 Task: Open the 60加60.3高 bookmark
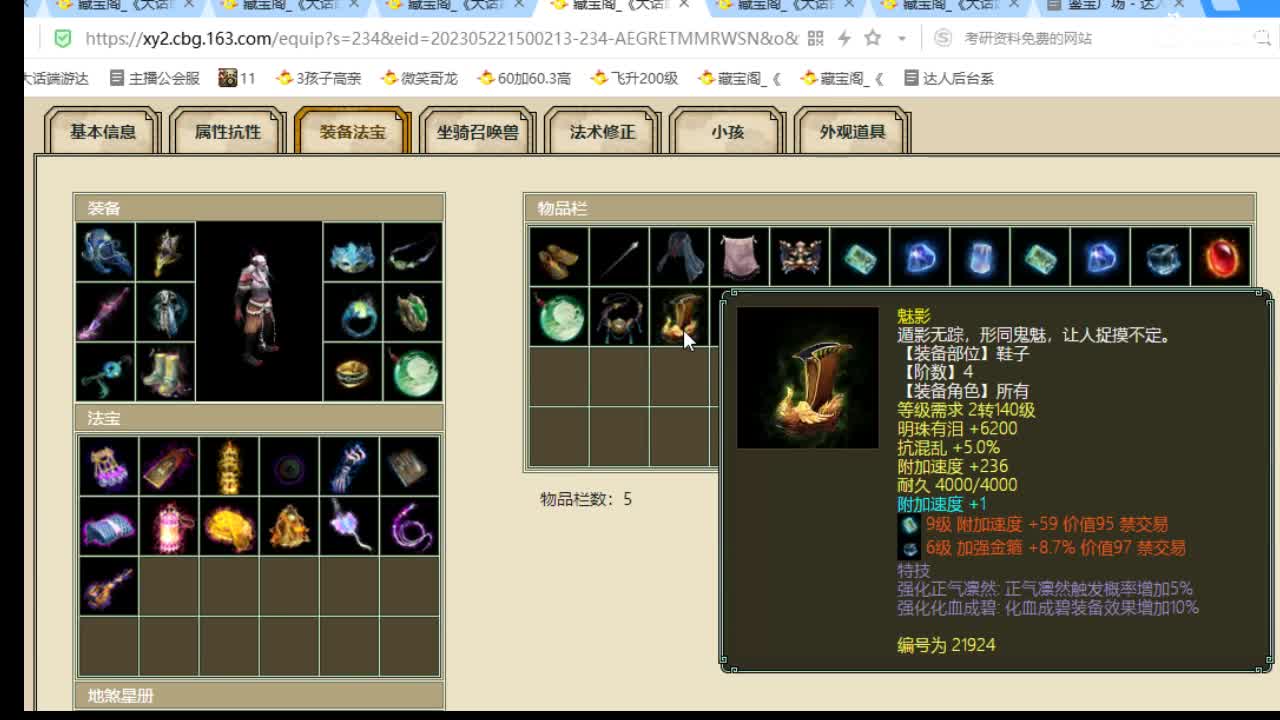point(524,78)
